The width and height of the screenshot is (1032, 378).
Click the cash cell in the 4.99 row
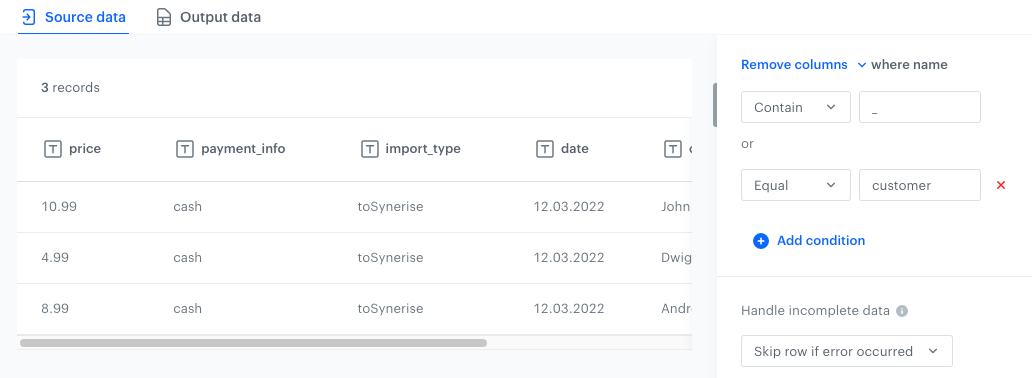(x=188, y=257)
